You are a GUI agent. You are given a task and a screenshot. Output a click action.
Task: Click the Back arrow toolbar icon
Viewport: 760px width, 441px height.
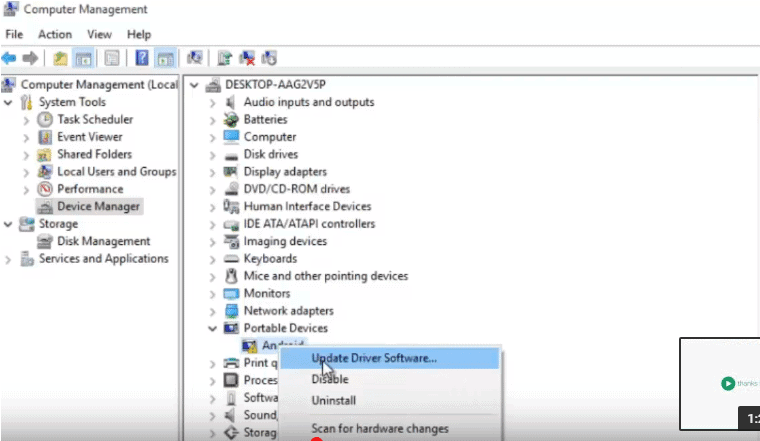click(9, 59)
